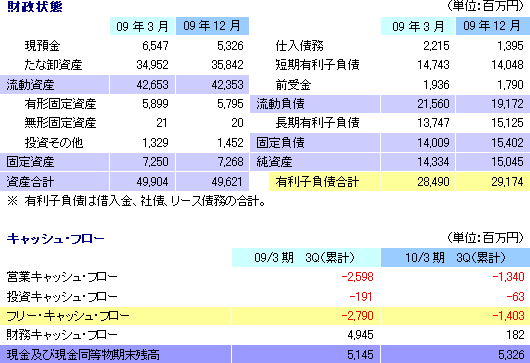Click the 短期有利子負債 row label

pos(317,65)
